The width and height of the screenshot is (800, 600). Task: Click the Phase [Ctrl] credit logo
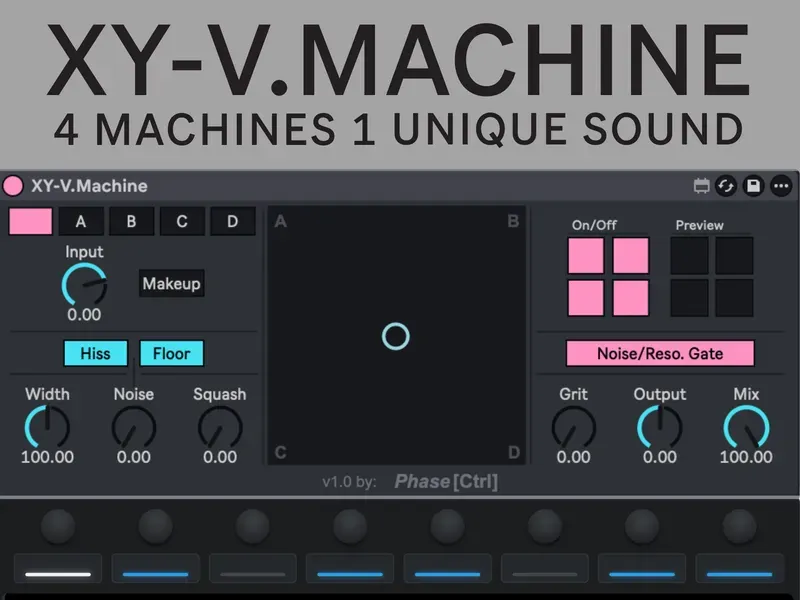click(446, 481)
